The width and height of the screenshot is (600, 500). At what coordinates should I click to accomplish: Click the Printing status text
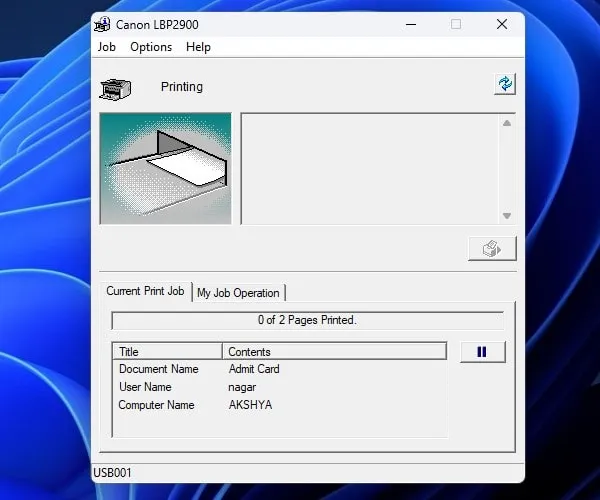coord(182,87)
